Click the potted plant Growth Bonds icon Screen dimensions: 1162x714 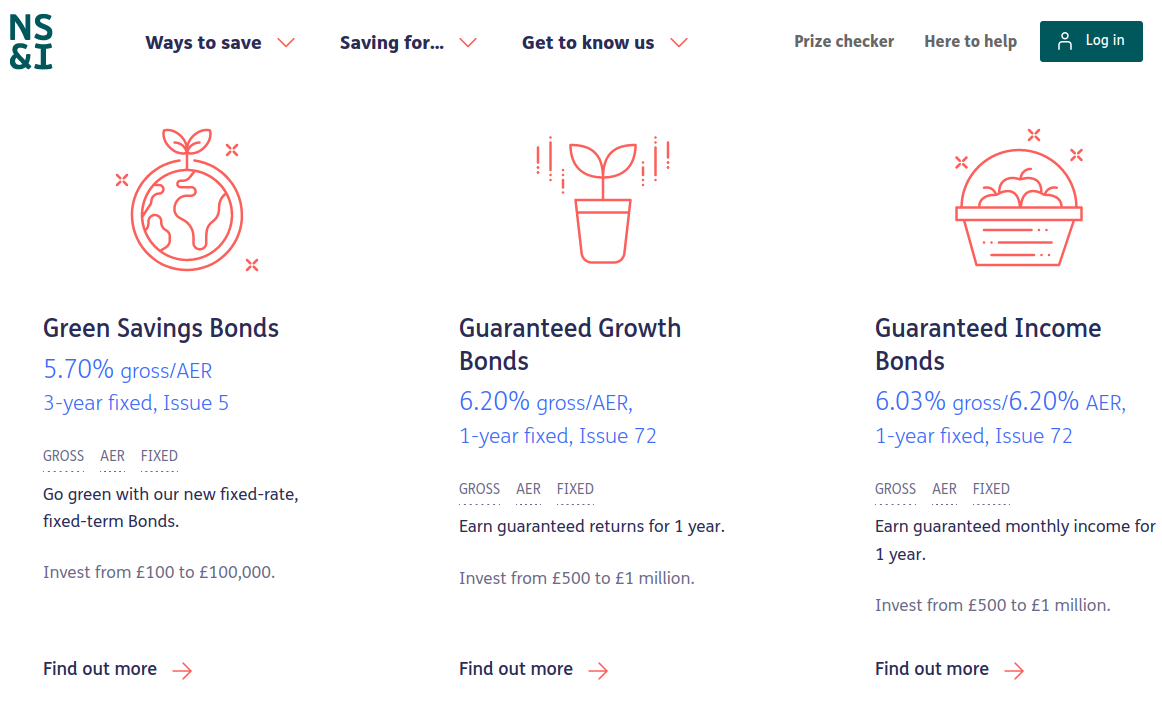603,199
